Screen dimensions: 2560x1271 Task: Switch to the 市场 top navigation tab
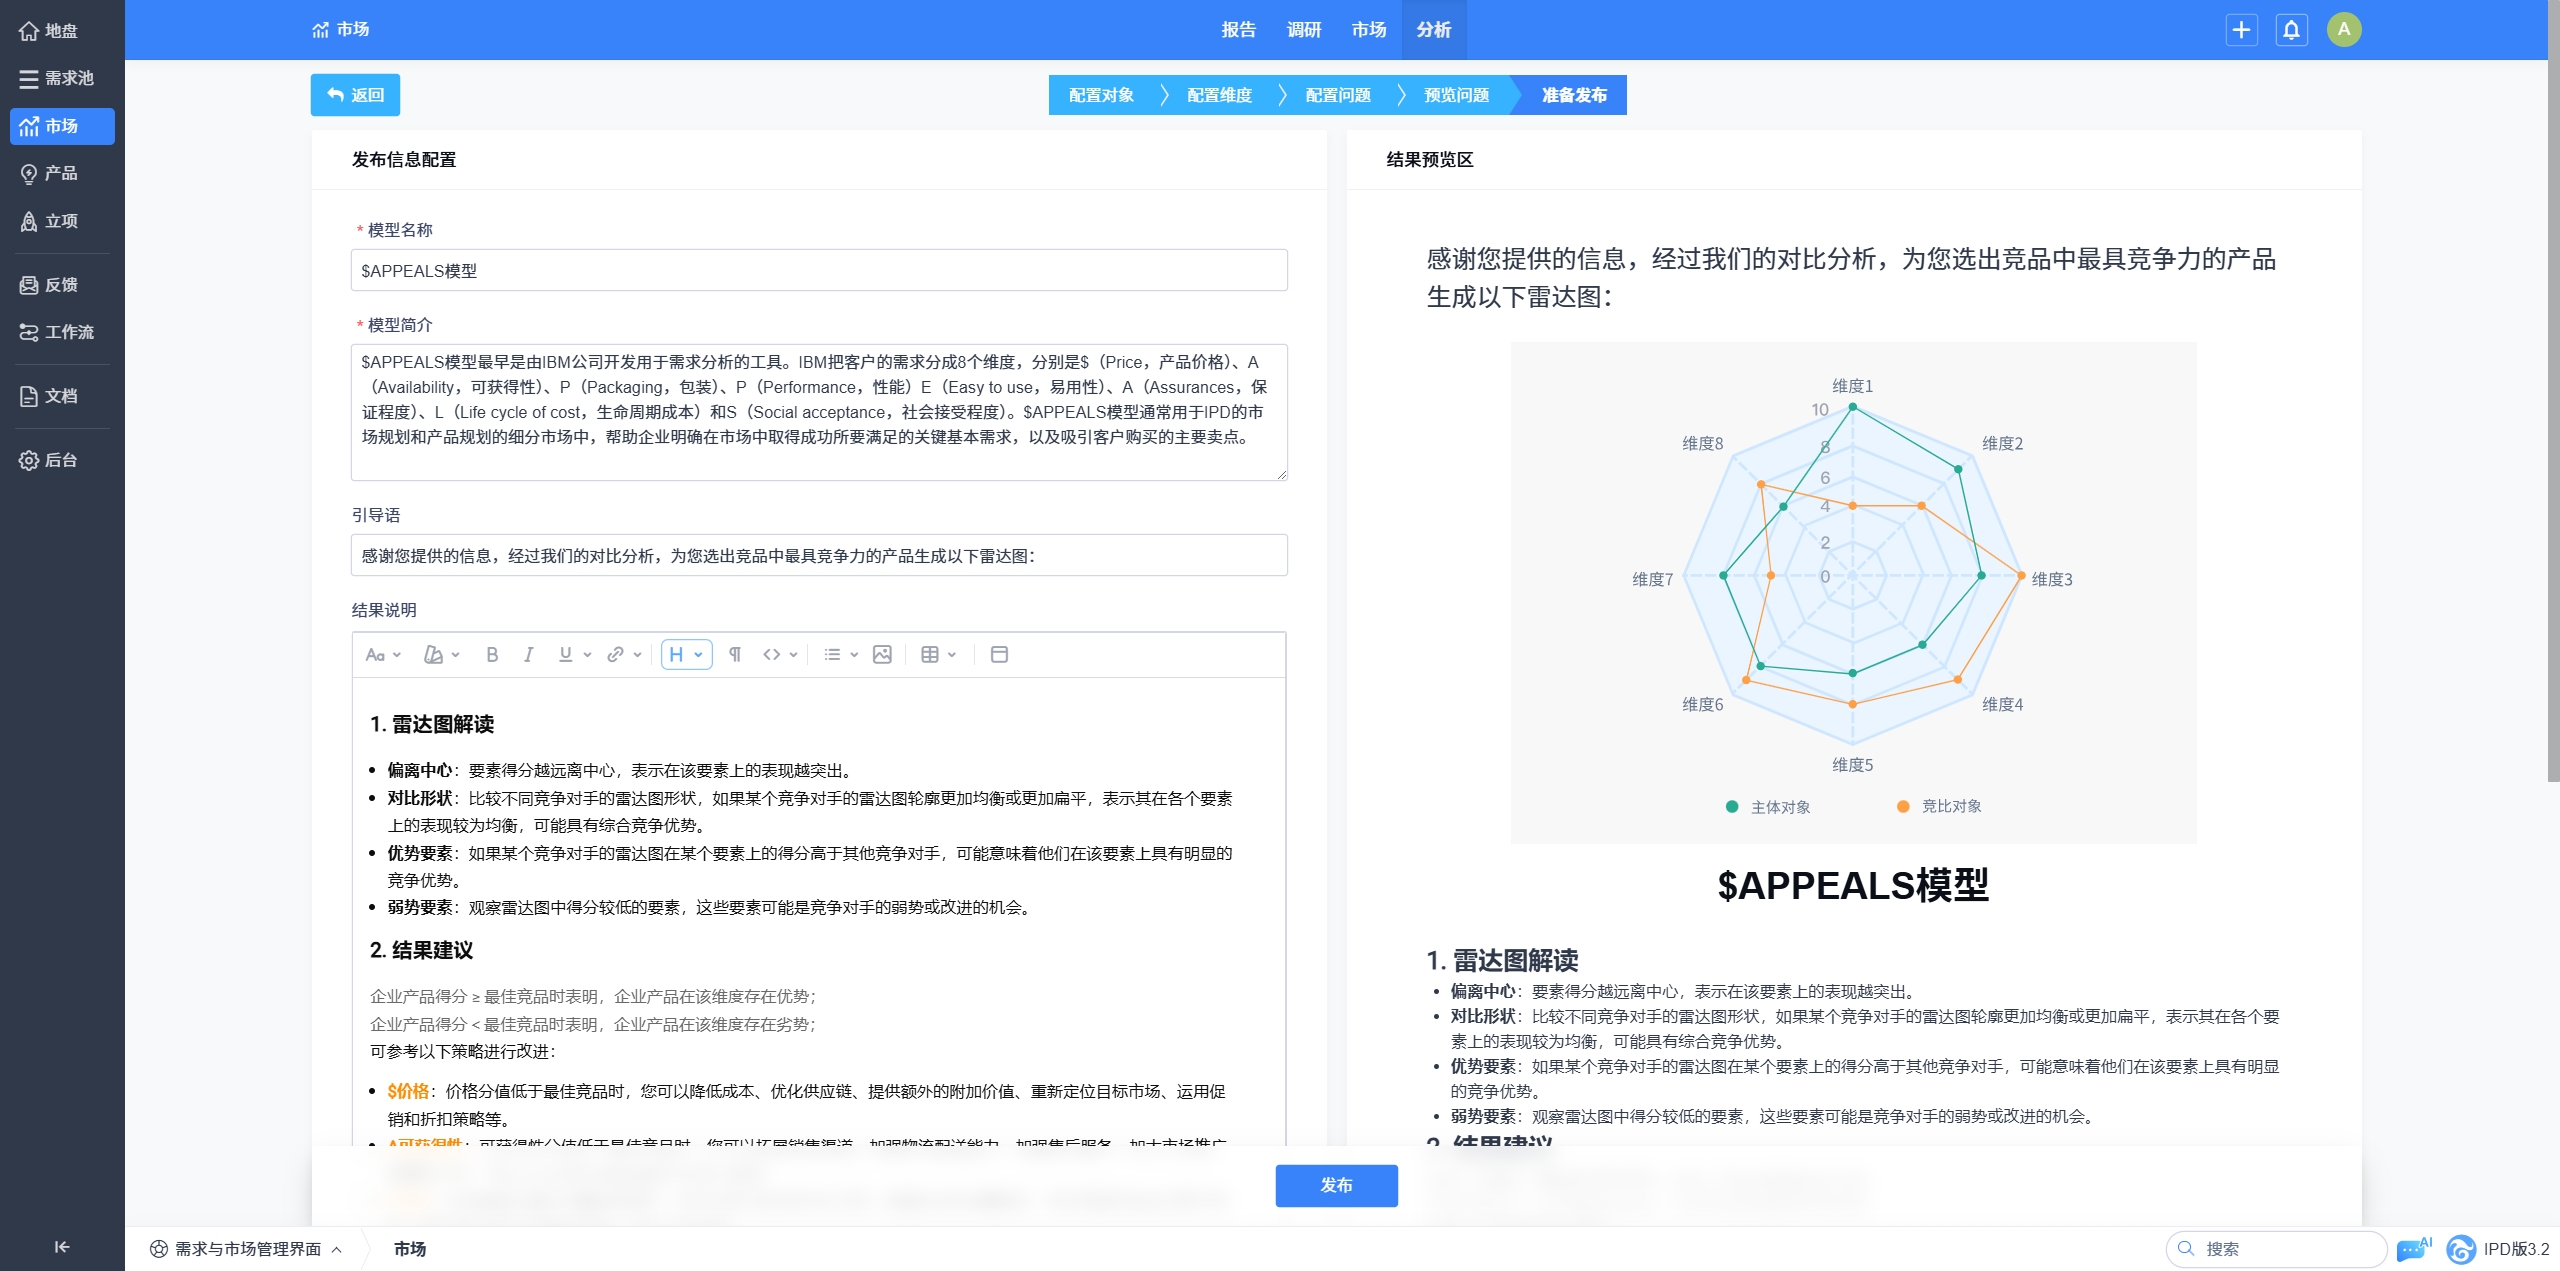[x=1369, y=30]
